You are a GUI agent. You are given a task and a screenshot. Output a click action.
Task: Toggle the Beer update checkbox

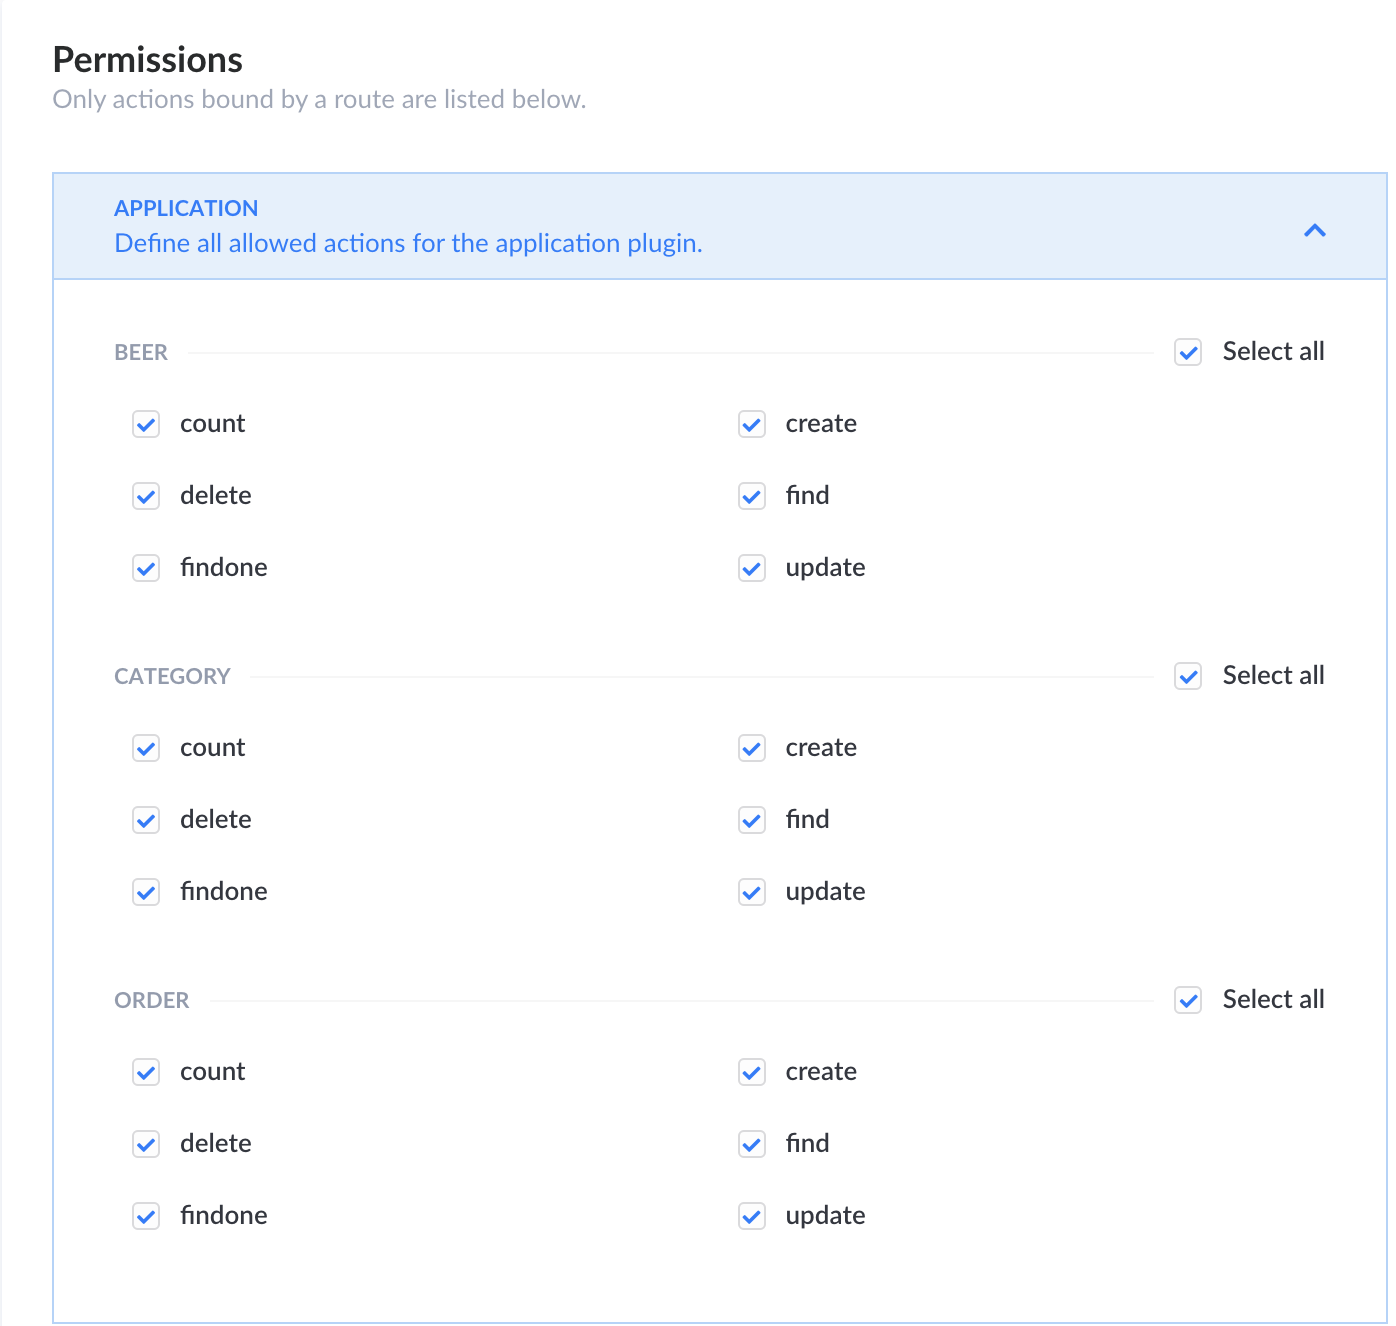coord(752,569)
